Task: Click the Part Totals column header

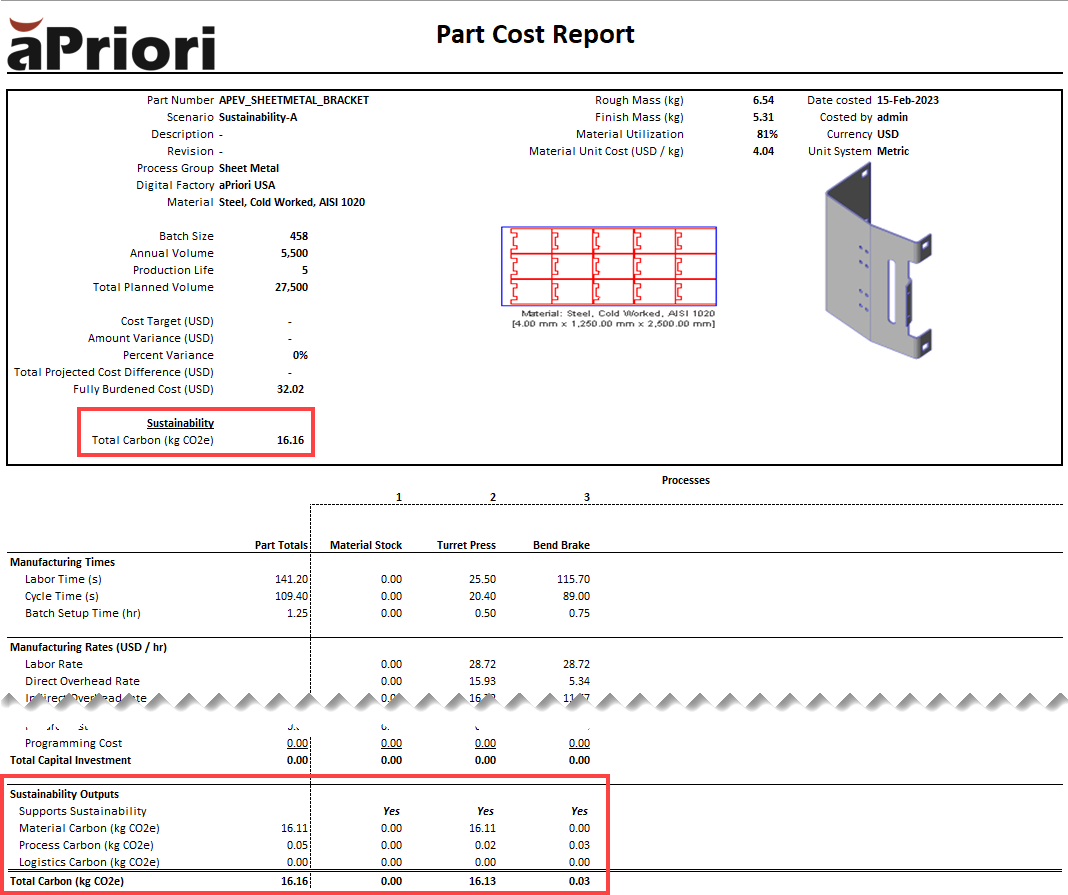Action: (x=281, y=545)
